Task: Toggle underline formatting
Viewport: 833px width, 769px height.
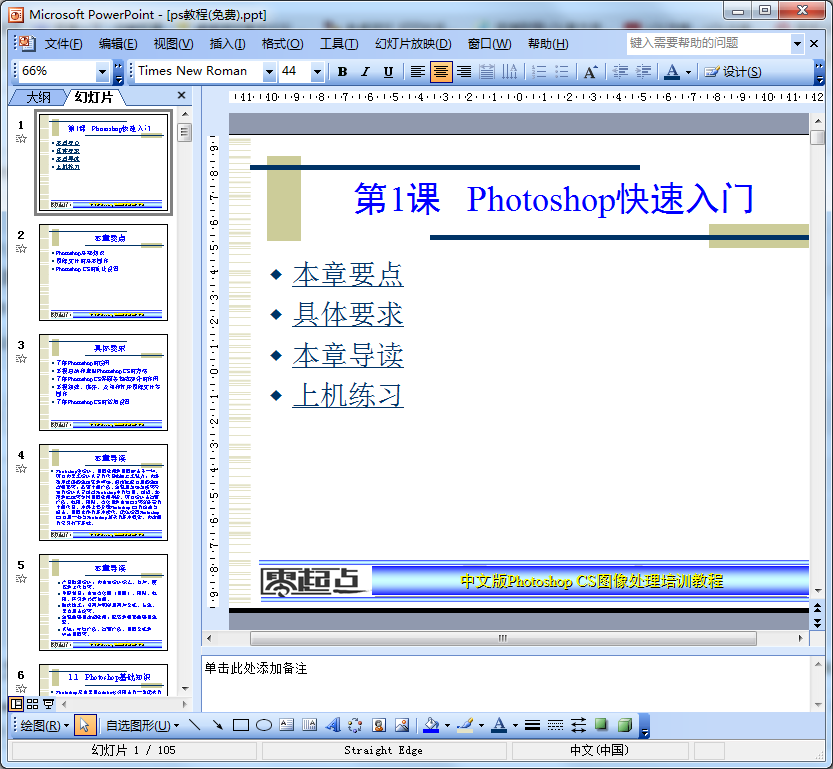Action: [x=388, y=72]
